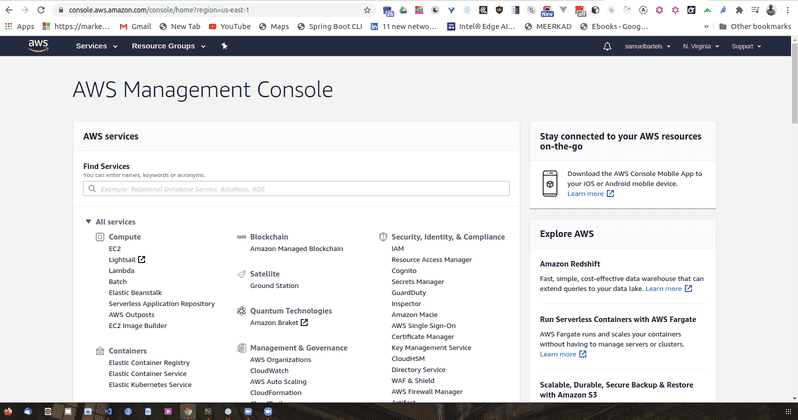
Task: Show applications grid in taskbar corner
Action: click(788, 411)
